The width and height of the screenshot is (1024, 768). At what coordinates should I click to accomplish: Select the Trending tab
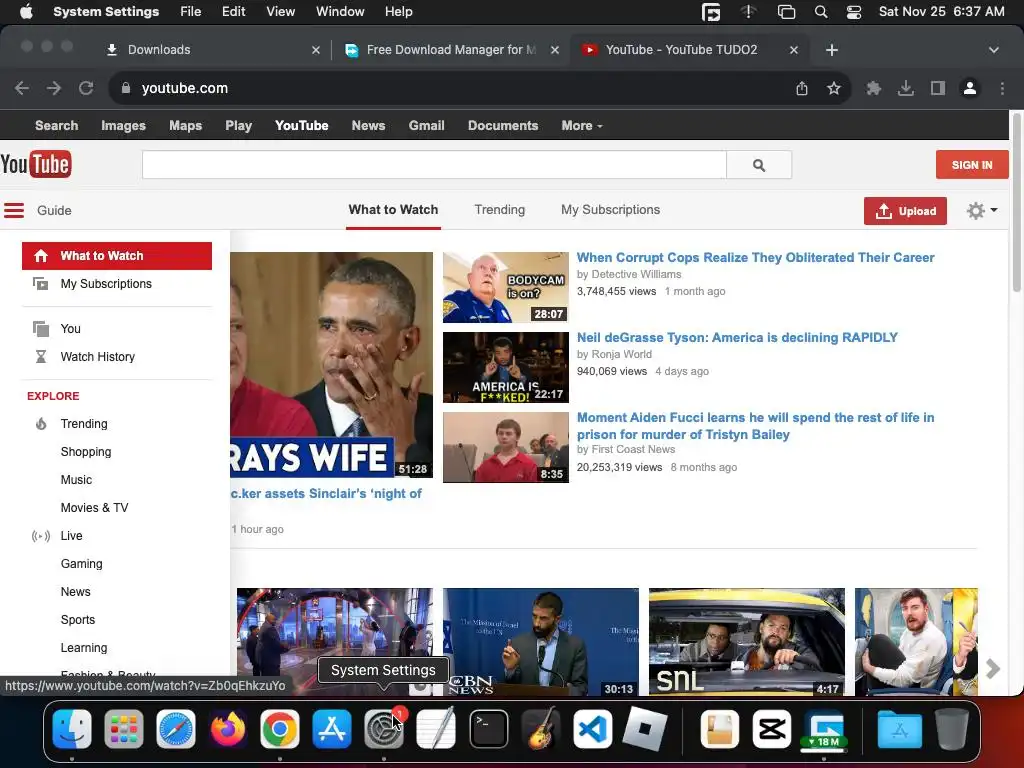tap(500, 210)
